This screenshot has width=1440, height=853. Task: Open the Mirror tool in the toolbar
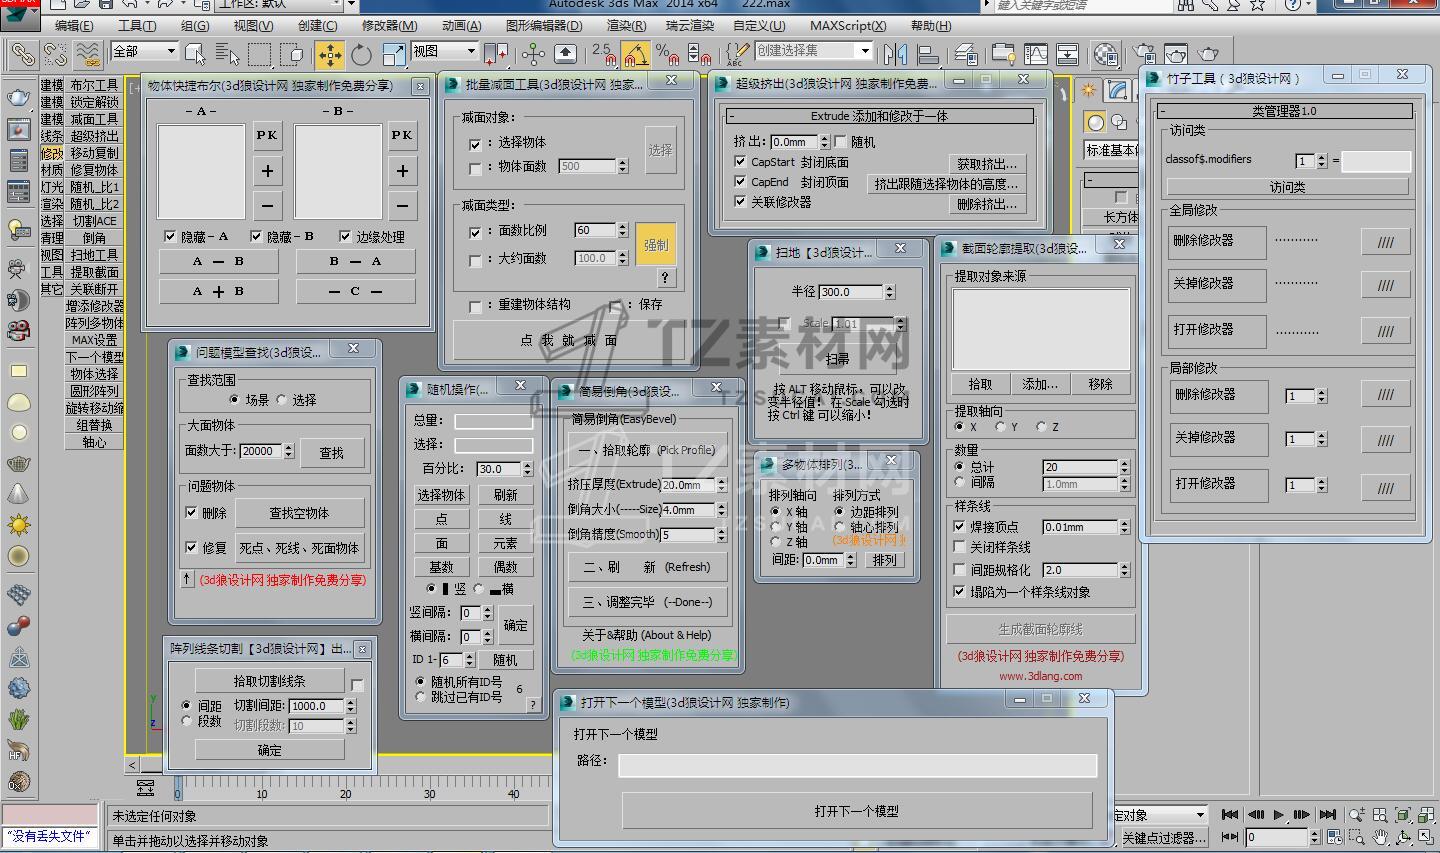point(896,54)
